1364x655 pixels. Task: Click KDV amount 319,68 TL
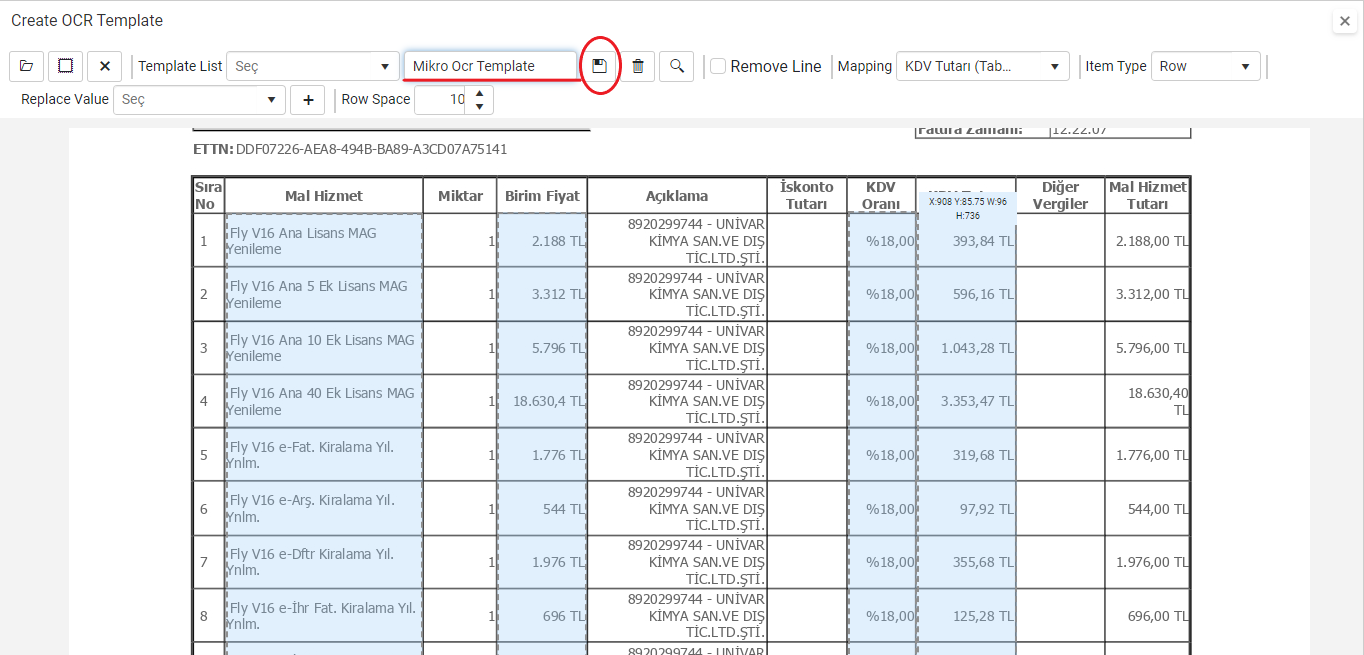(x=983, y=455)
